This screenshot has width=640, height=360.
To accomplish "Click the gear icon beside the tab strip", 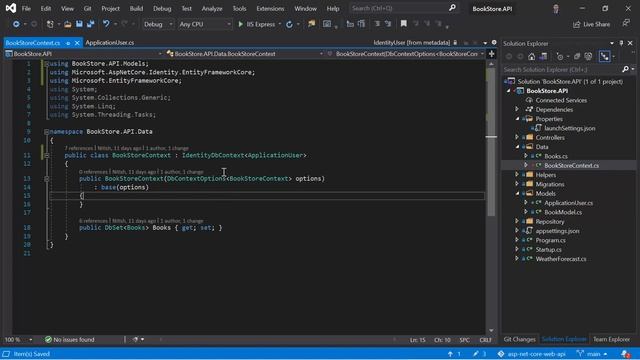I will [x=494, y=42].
